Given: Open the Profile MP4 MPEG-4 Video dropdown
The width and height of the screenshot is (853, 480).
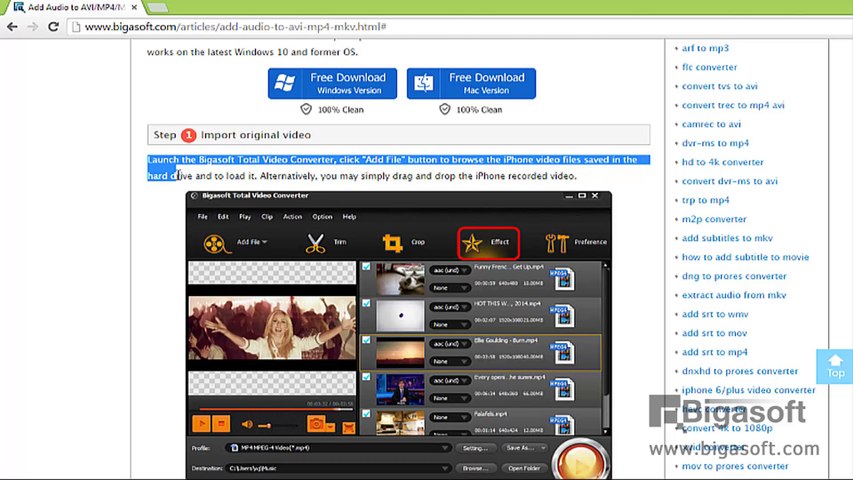Looking at the screenshot, I should pyautogui.click(x=338, y=448).
